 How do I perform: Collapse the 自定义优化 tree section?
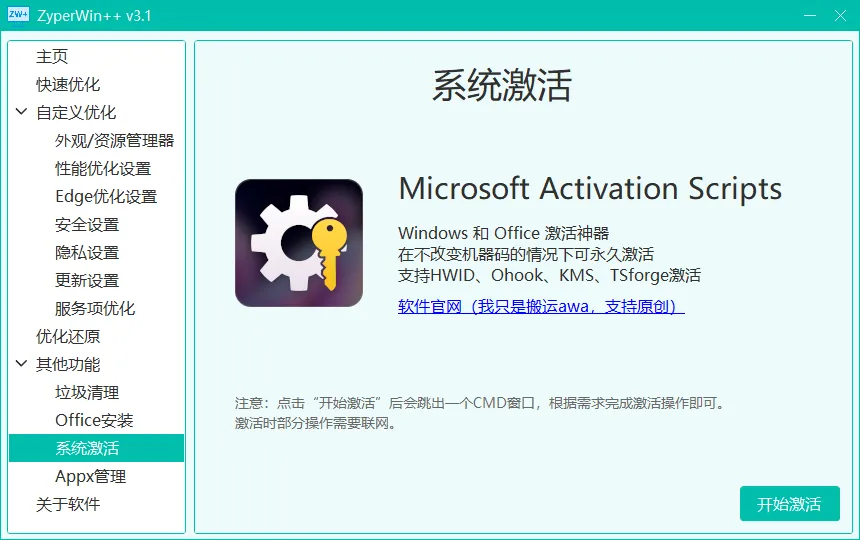[x=22, y=112]
